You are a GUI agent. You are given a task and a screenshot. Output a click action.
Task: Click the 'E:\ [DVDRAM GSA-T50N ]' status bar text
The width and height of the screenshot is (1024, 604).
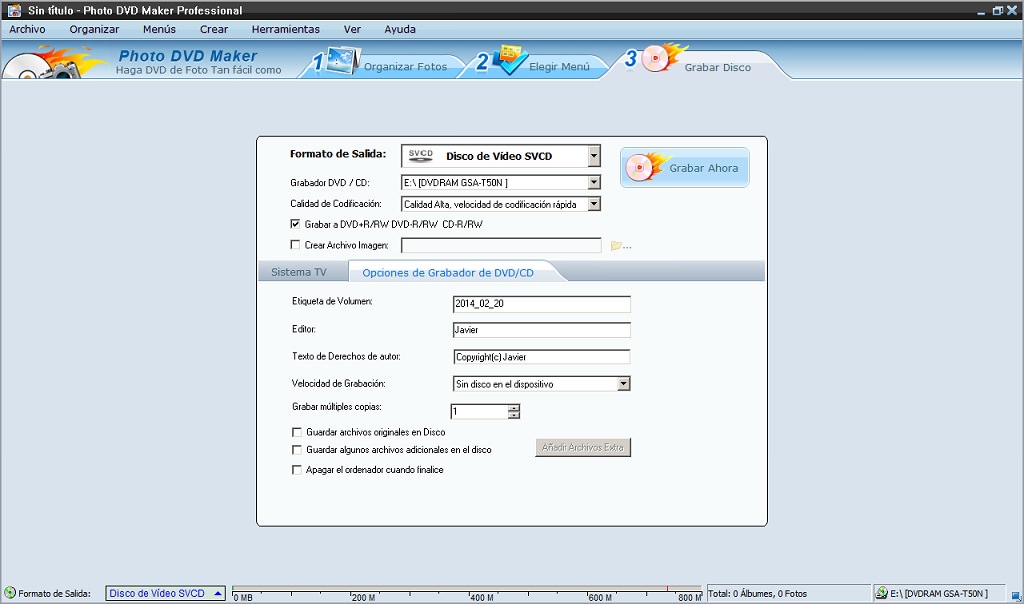pyautogui.click(x=938, y=594)
